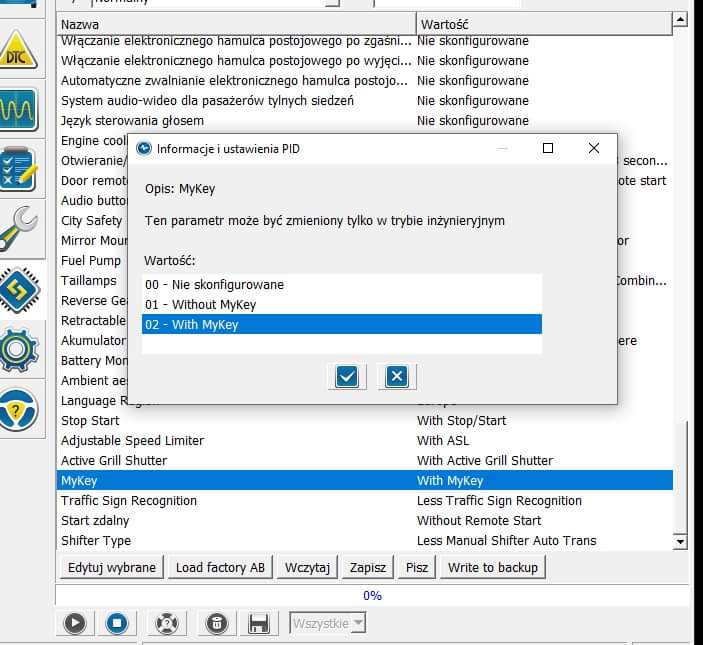Select the Język sterowania głosem row

(365, 121)
